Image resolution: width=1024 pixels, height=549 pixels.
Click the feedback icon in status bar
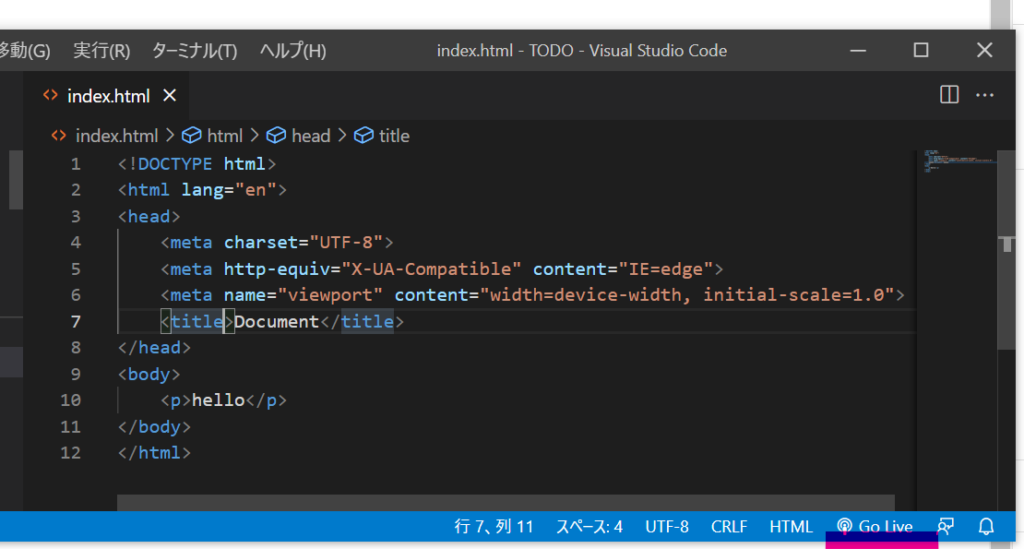(945, 526)
